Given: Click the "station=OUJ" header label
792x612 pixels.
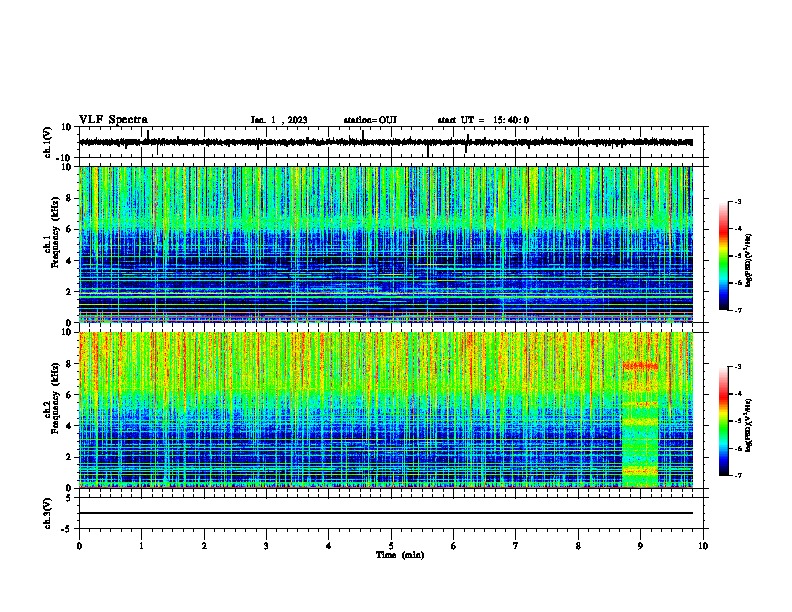Looking at the screenshot, I should pyautogui.click(x=370, y=120).
